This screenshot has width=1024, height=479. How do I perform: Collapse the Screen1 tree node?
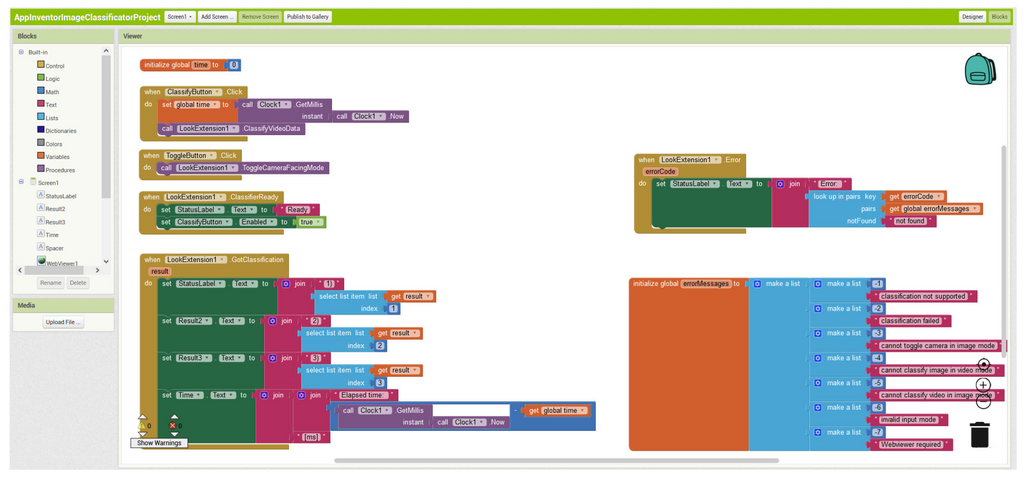tap(22, 182)
